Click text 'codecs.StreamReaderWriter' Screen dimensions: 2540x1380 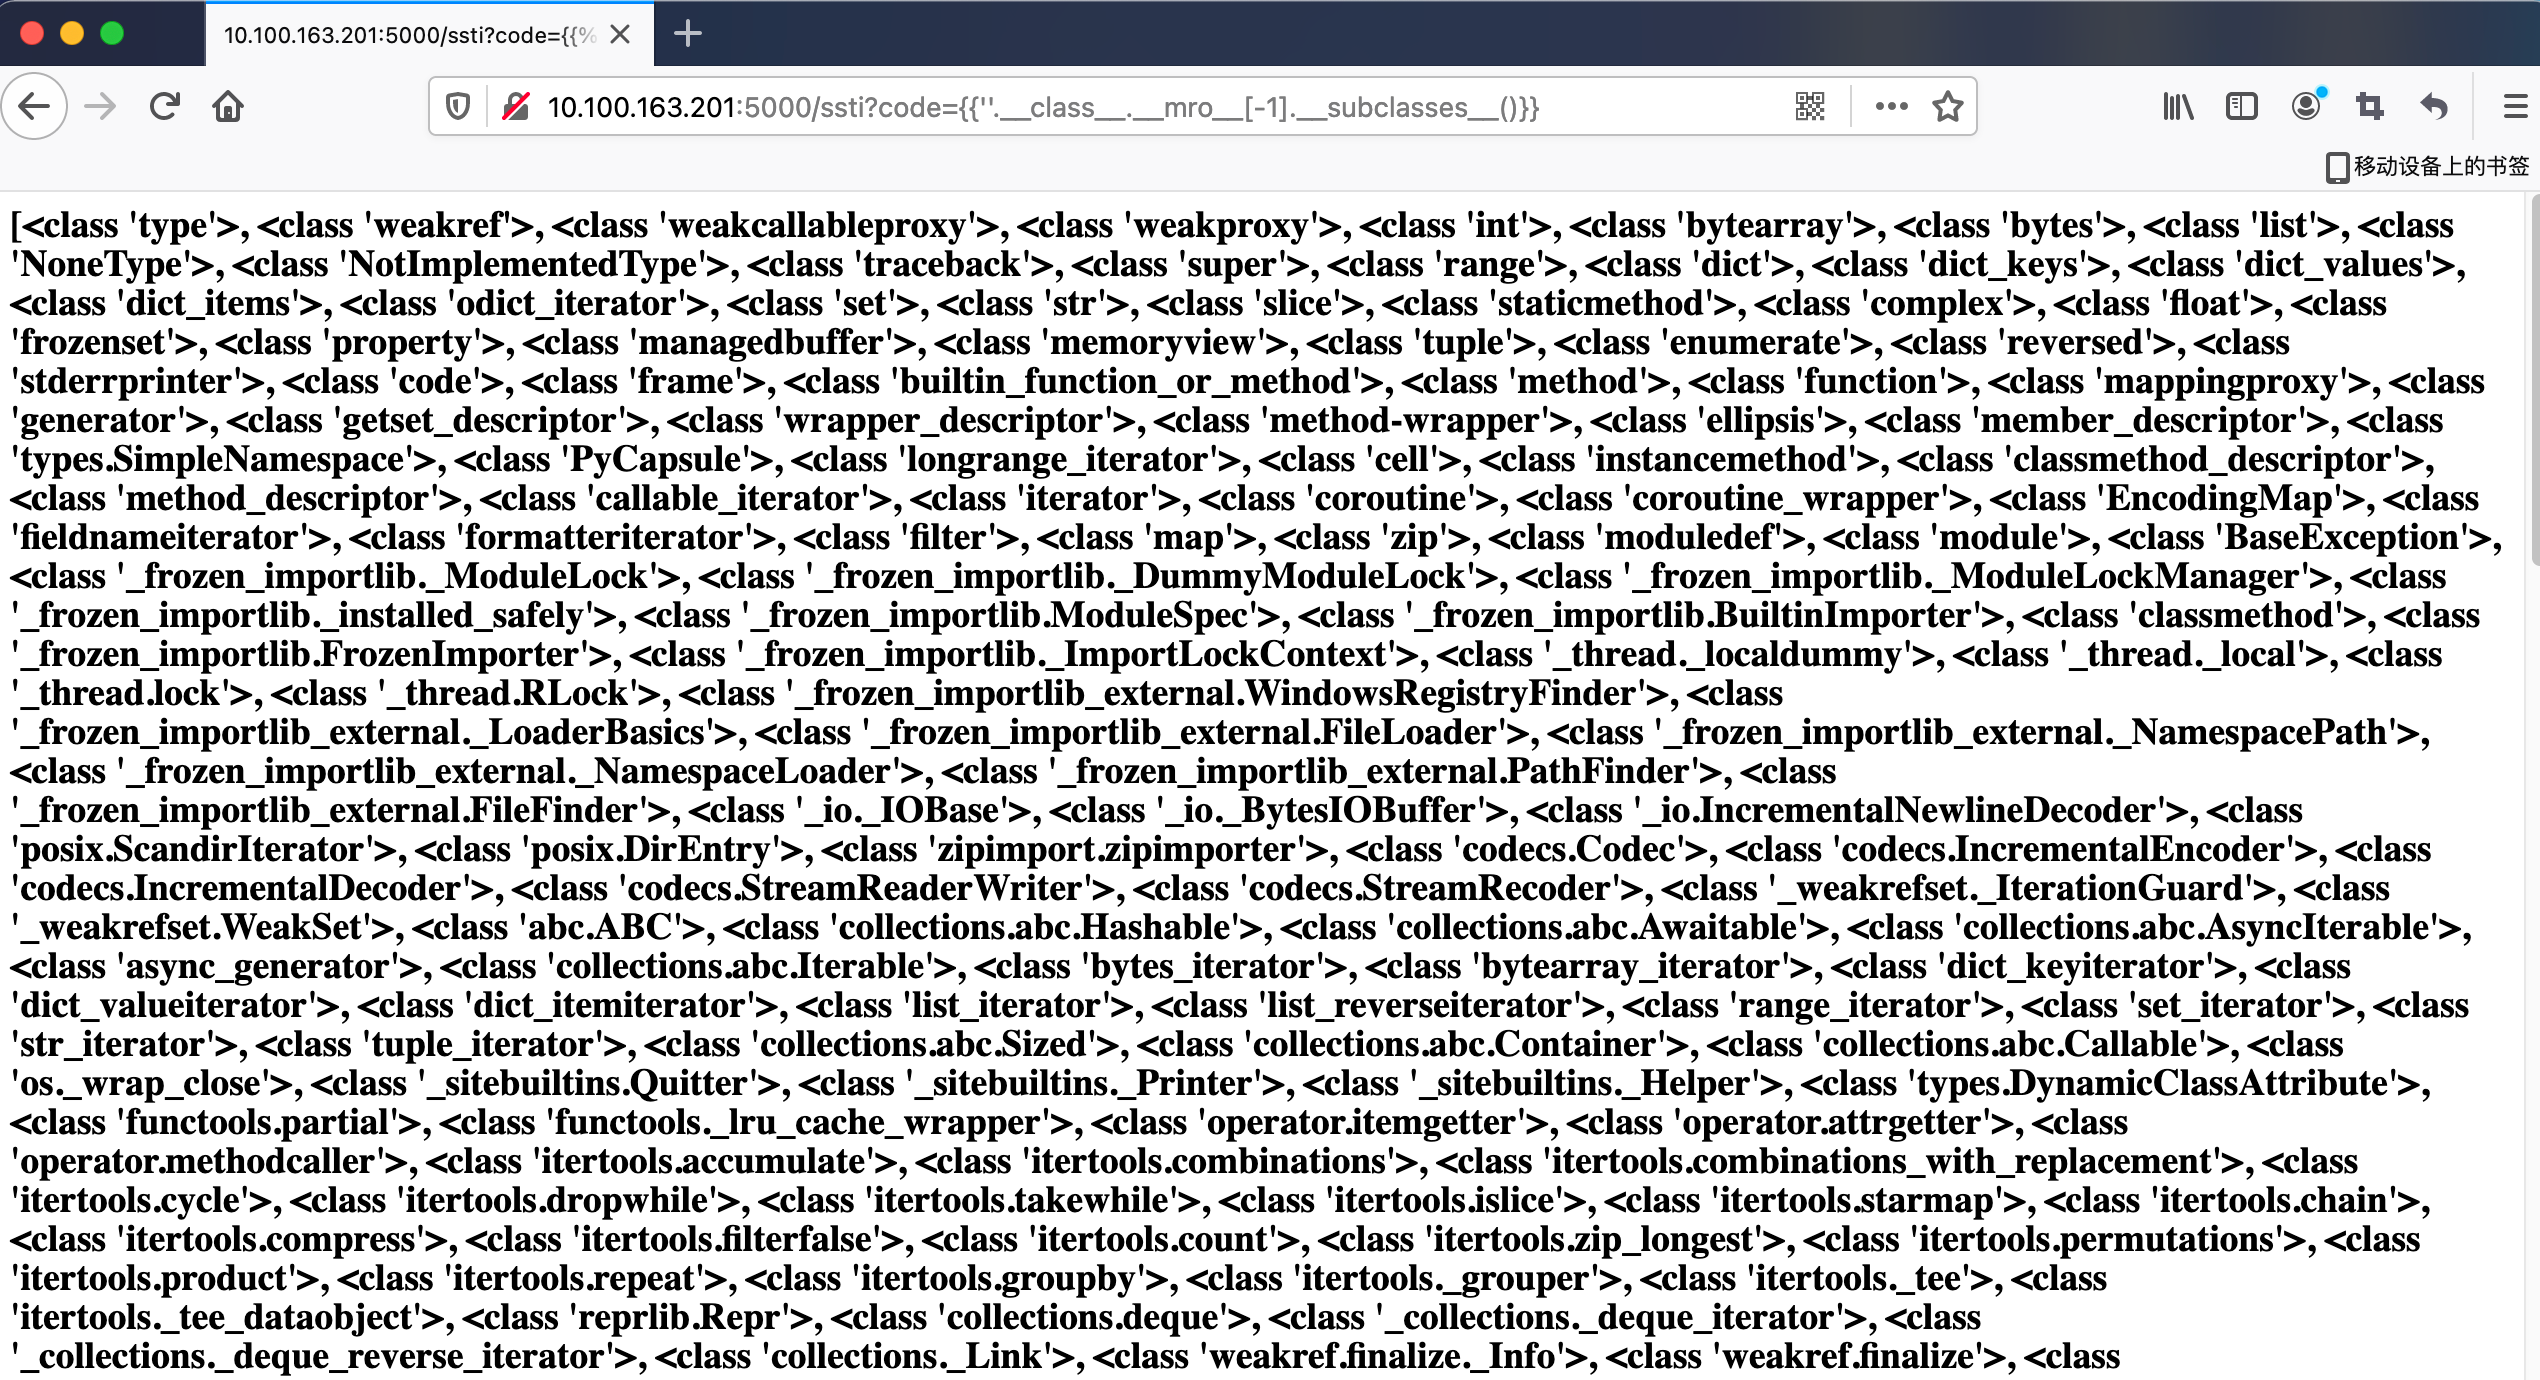tap(870, 888)
